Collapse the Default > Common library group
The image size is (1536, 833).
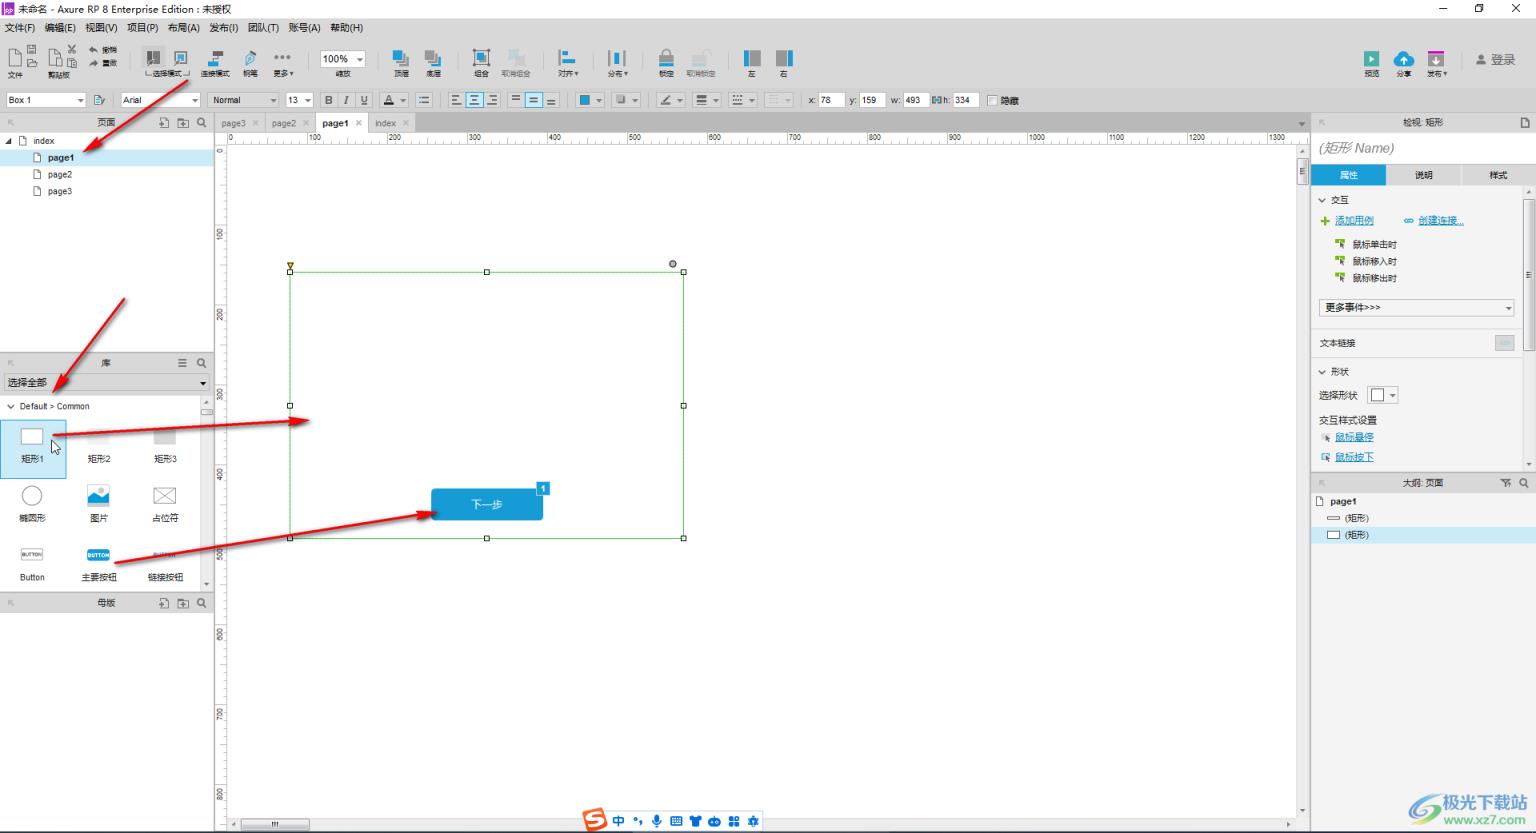coord(11,407)
